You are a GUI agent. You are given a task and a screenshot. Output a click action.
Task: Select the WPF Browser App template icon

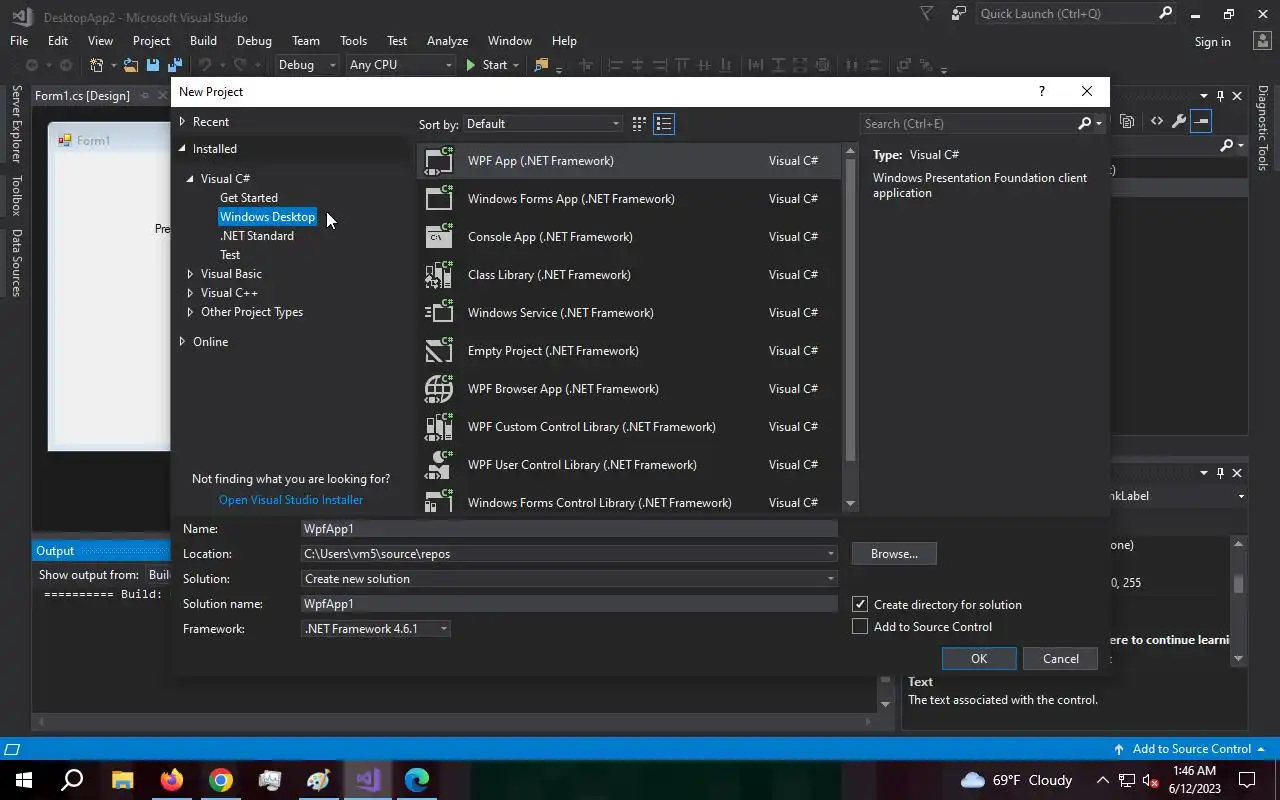pos(439,388)
